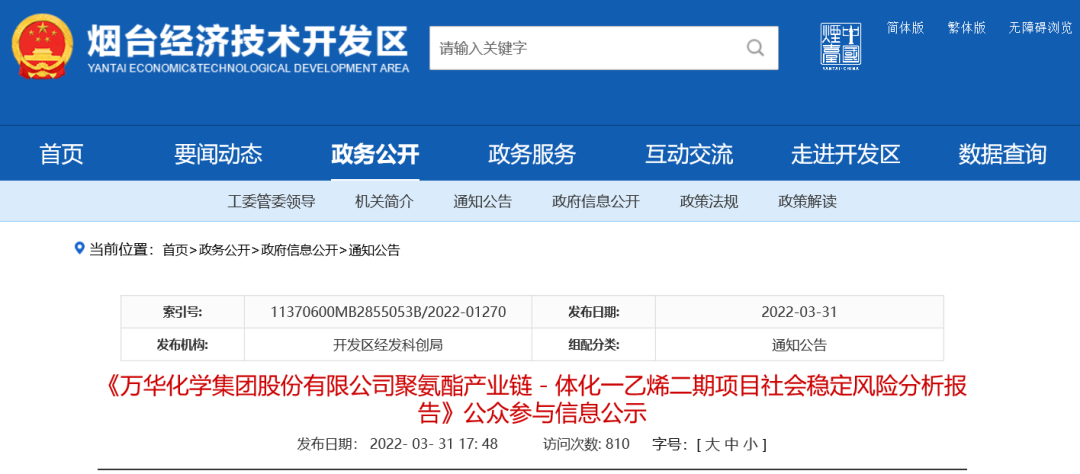Viewport: 1080px width, 474px height.
Task: Click the search magnifier icon
Action: point(756,48)
